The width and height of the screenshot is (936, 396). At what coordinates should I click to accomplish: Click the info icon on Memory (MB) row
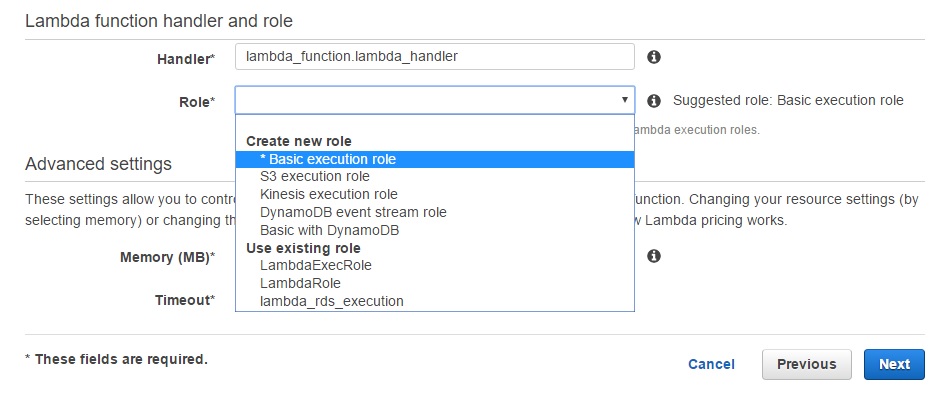coord(654,256)
